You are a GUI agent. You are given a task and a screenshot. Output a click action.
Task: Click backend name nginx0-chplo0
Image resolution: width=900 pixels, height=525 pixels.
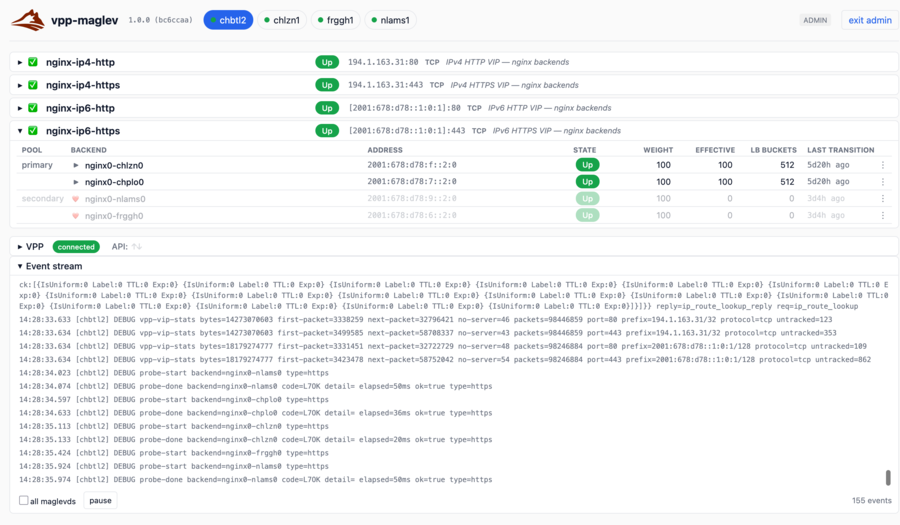click(114, 182)
